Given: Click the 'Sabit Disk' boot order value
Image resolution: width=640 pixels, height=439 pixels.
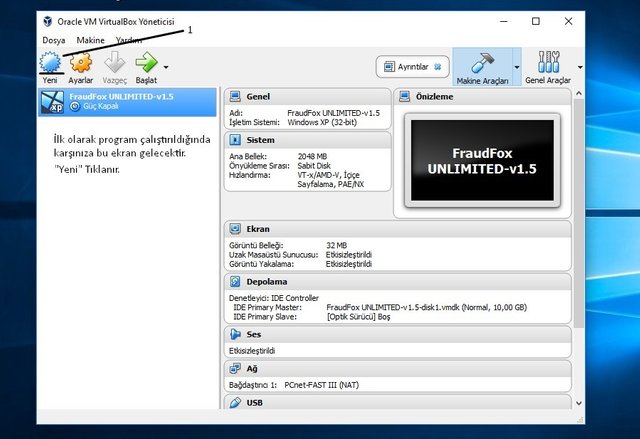Looking at the screenshot, I should [314, 166].
